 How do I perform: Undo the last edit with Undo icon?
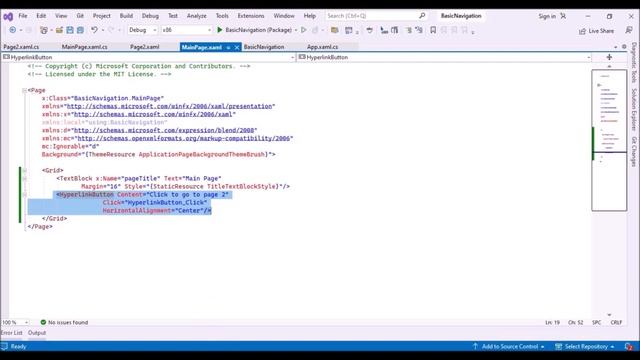pyautogui.click(x=94, y=30)
